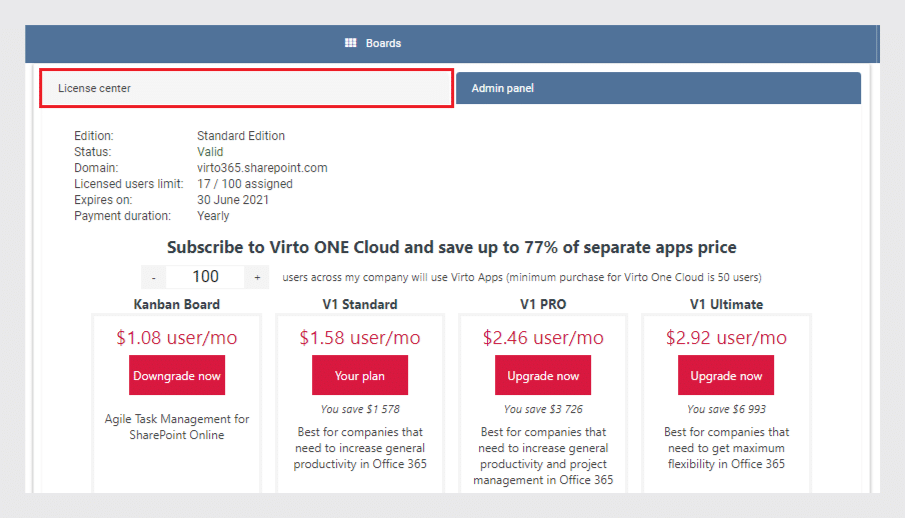Click the users count field showing 100
This screenshot has height=518, width=905.
(205, 277)
